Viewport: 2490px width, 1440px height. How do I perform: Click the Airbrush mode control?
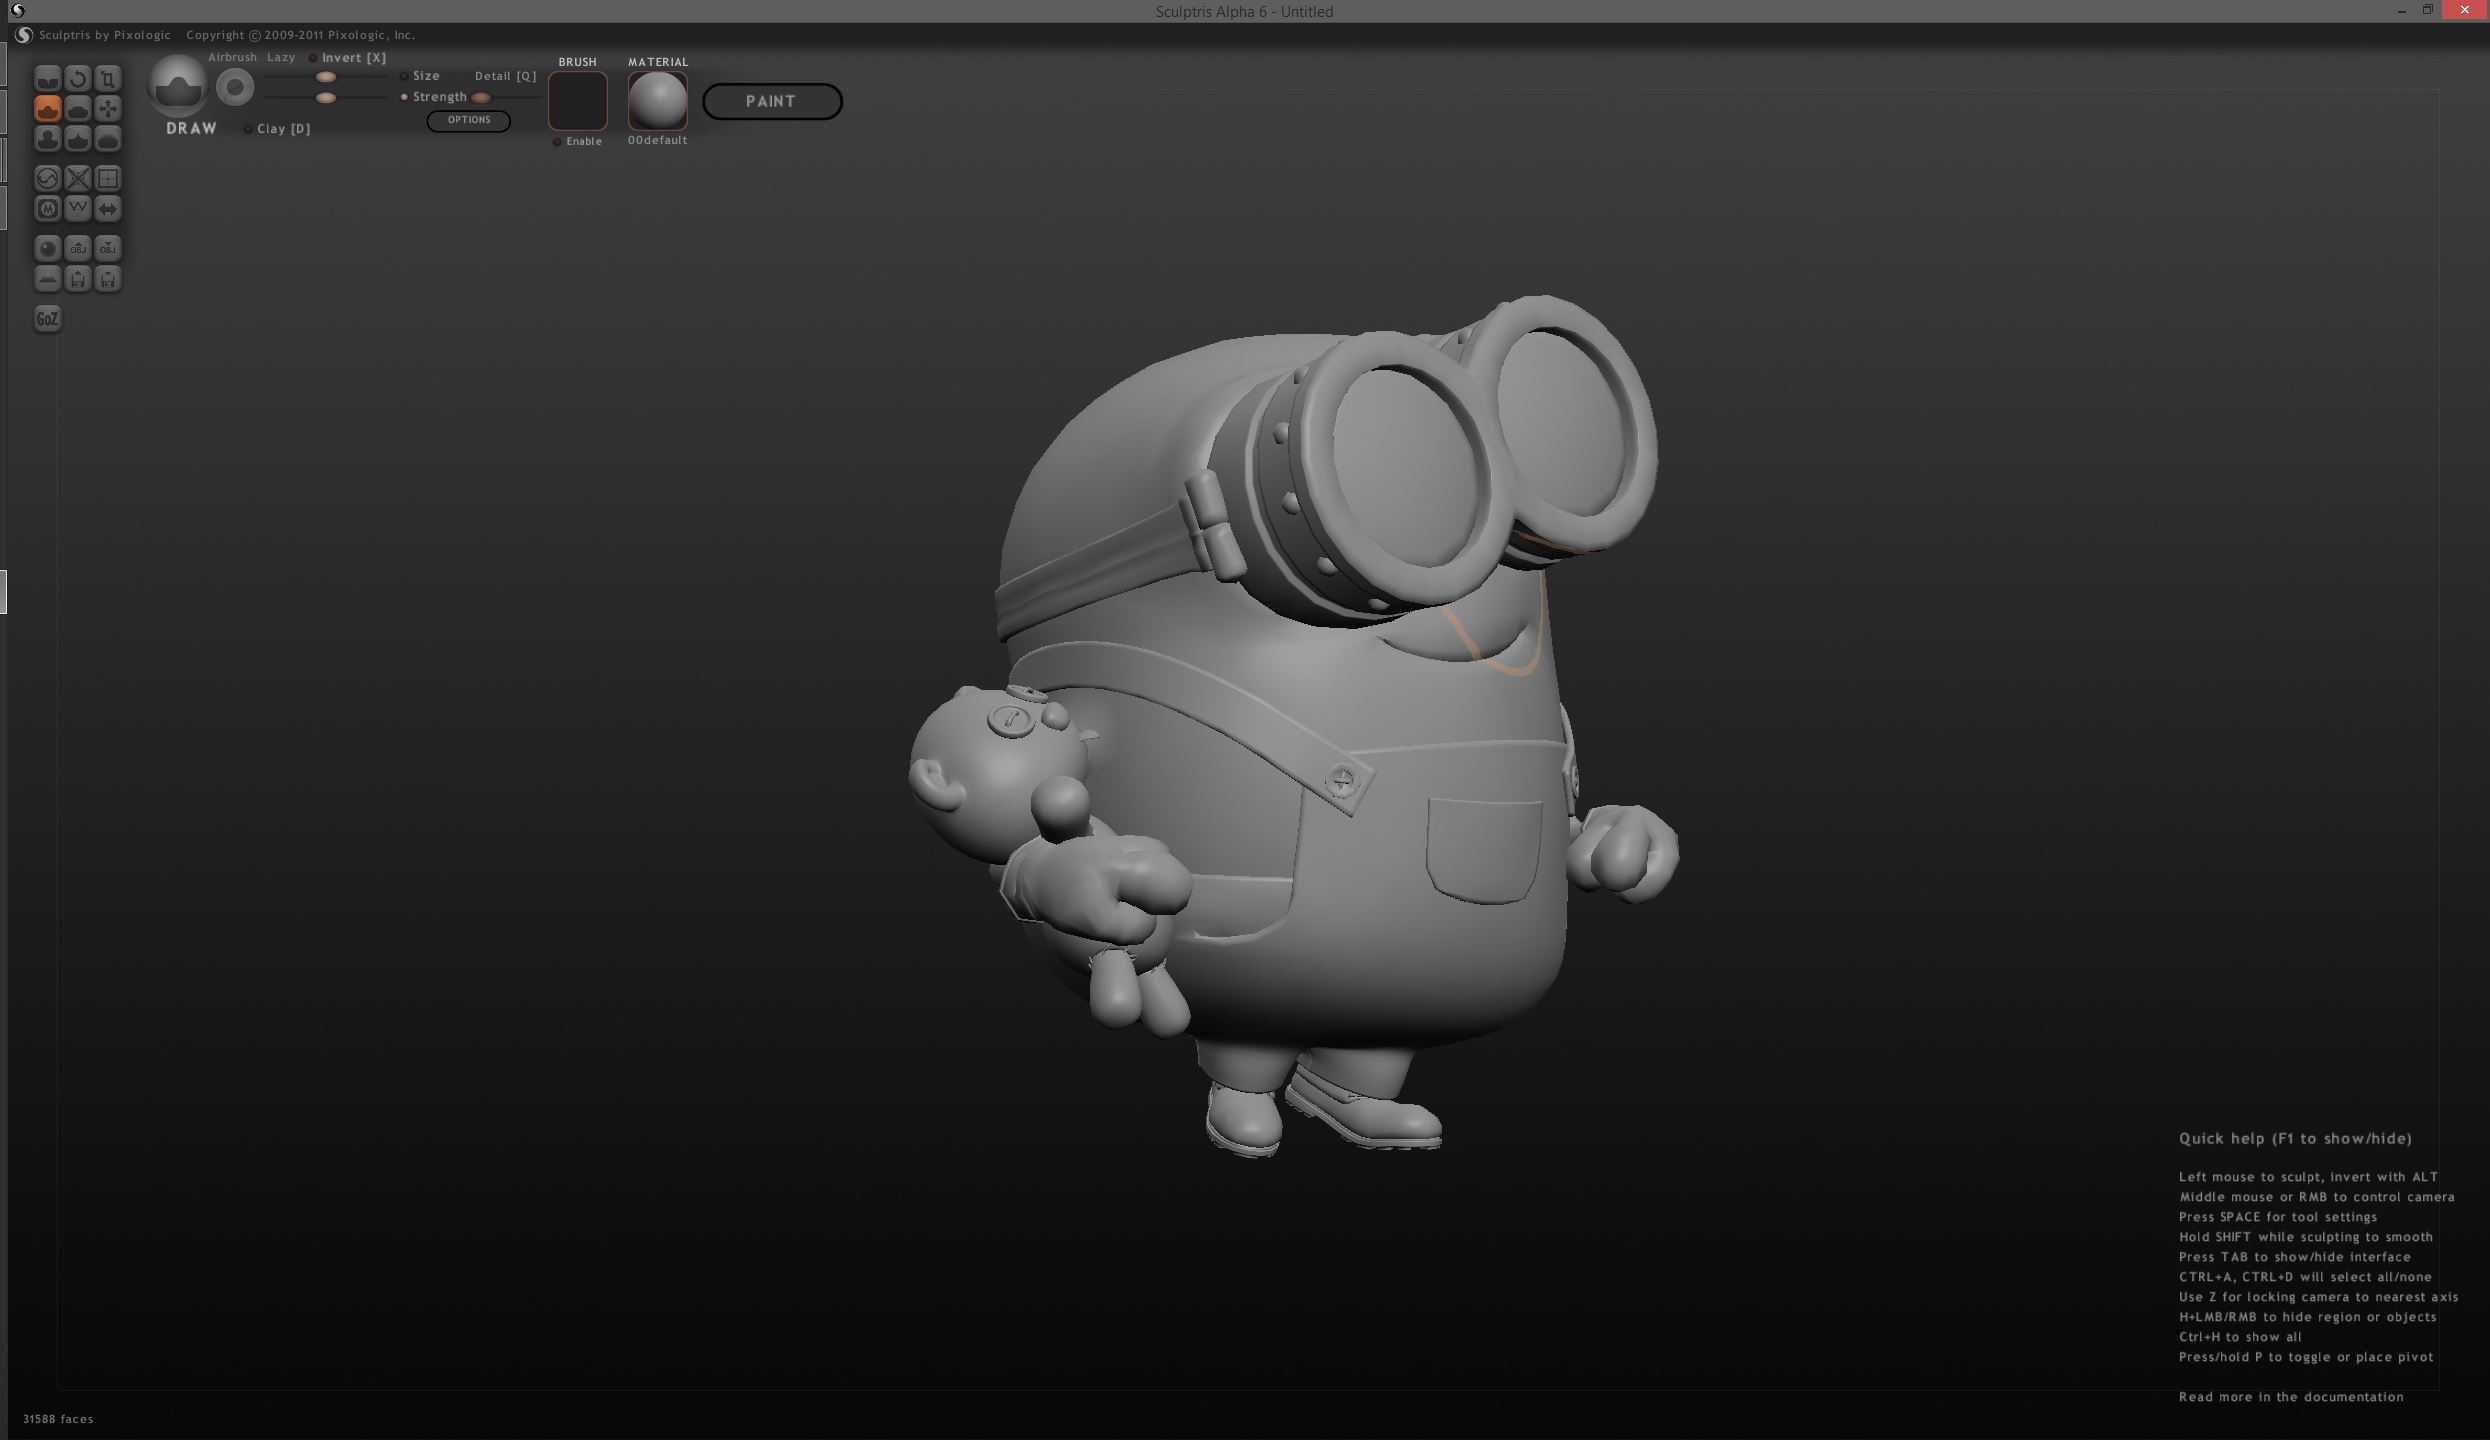(231, 57)
